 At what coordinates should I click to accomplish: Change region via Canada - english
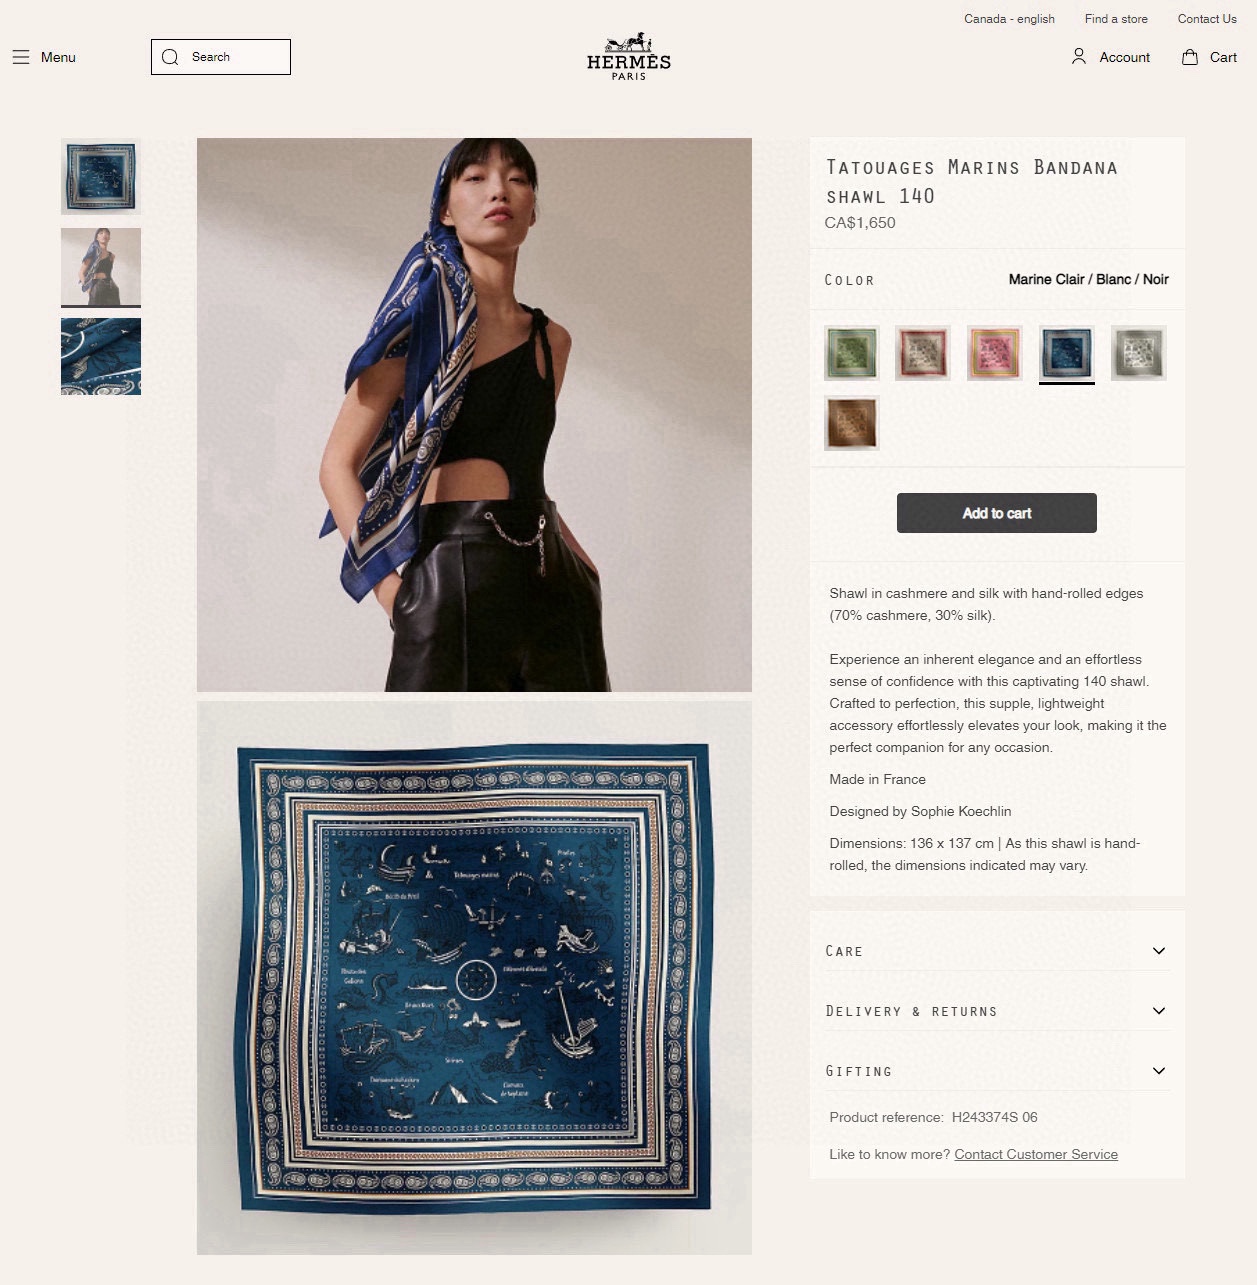coord(1009,19)
